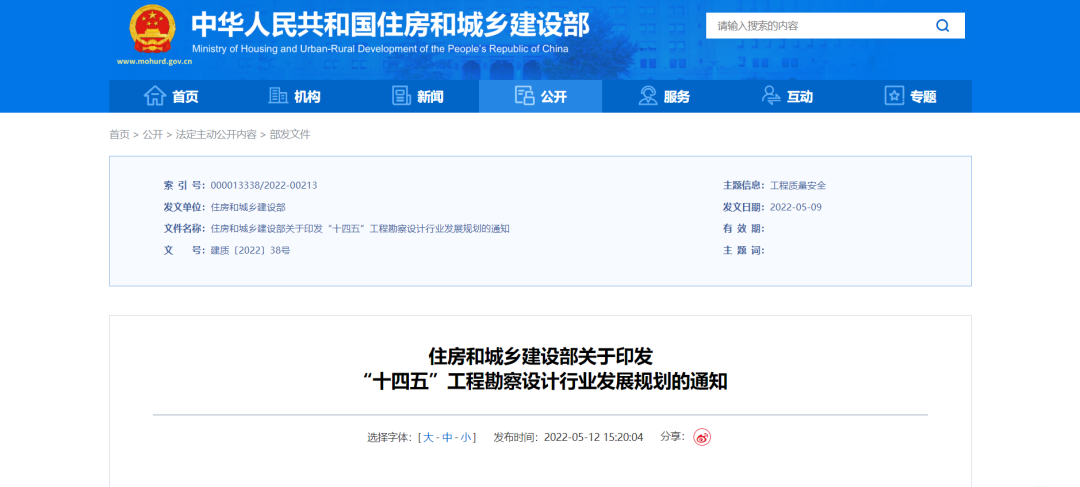The image size is (1080, 487).
Task: Open the 新闻 navigation tab
Action: [x=430, y=97]
